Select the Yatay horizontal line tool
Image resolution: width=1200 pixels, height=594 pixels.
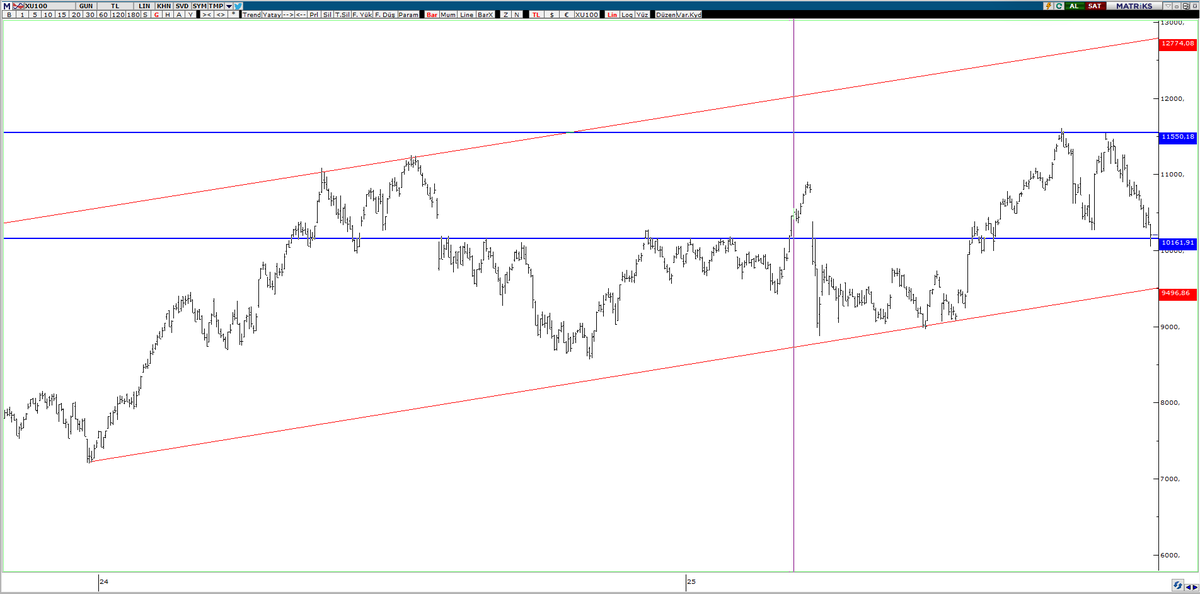point(272,15)
